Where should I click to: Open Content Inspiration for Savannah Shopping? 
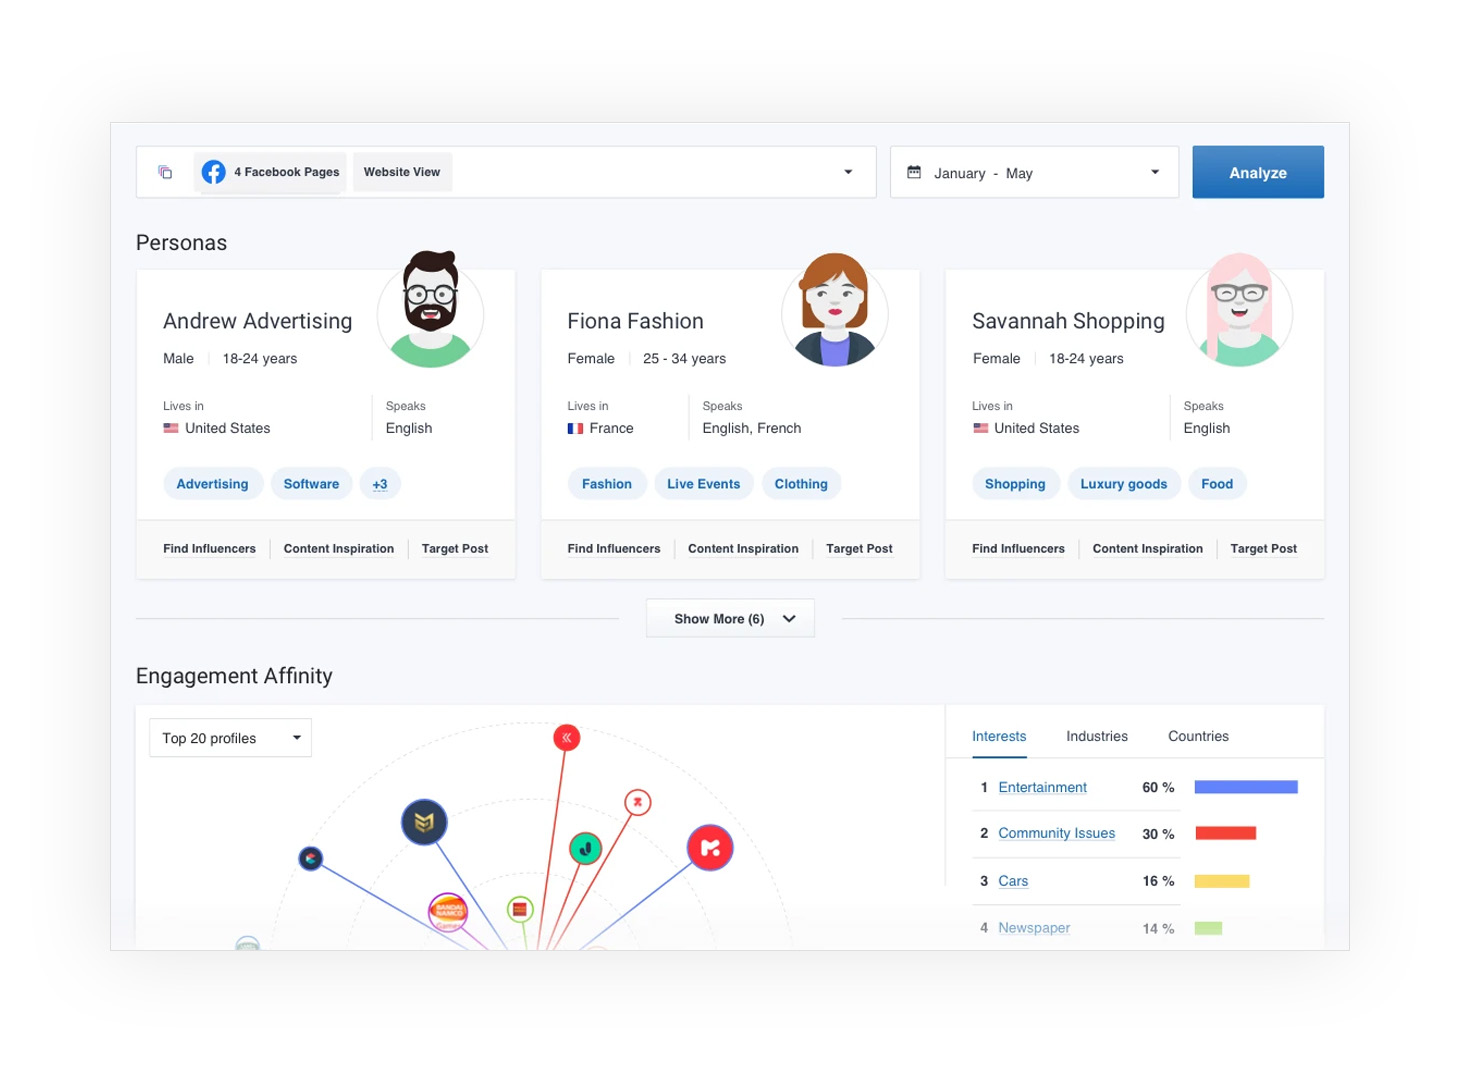tap(1148, 549)
